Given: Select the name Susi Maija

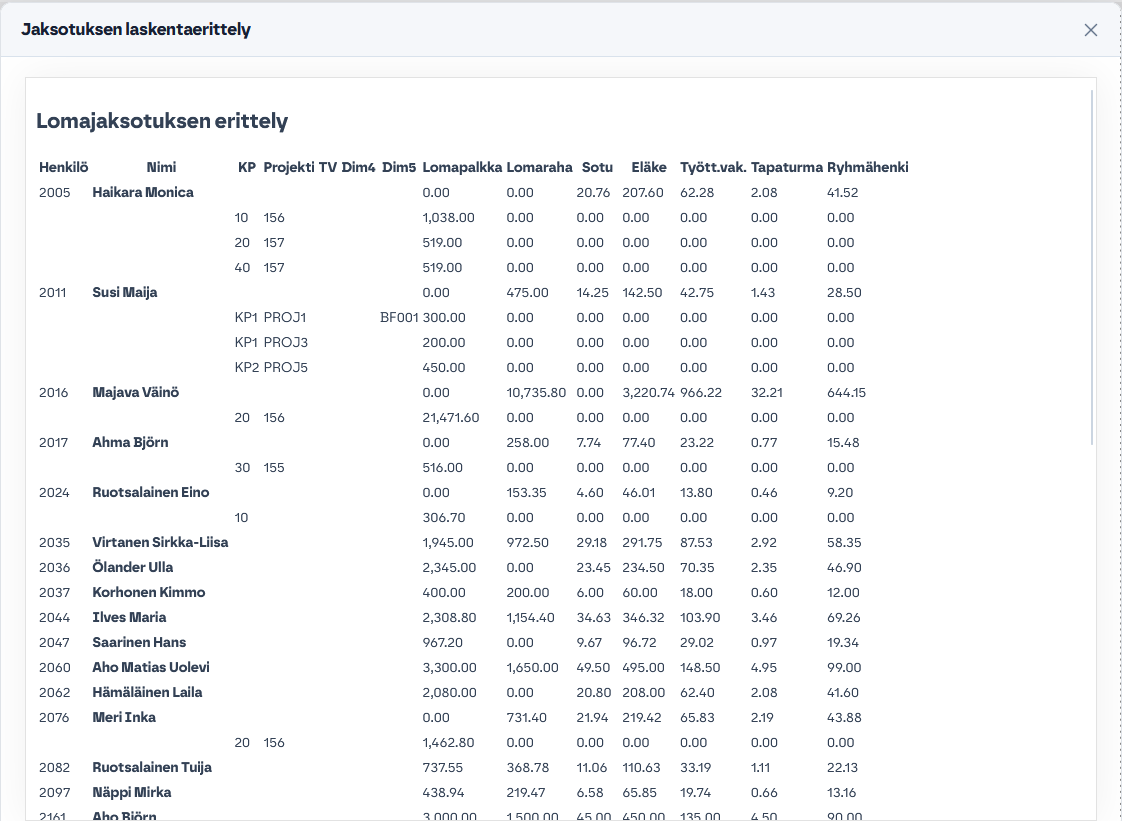Looking at the screenshot, I should click(125, 293).
